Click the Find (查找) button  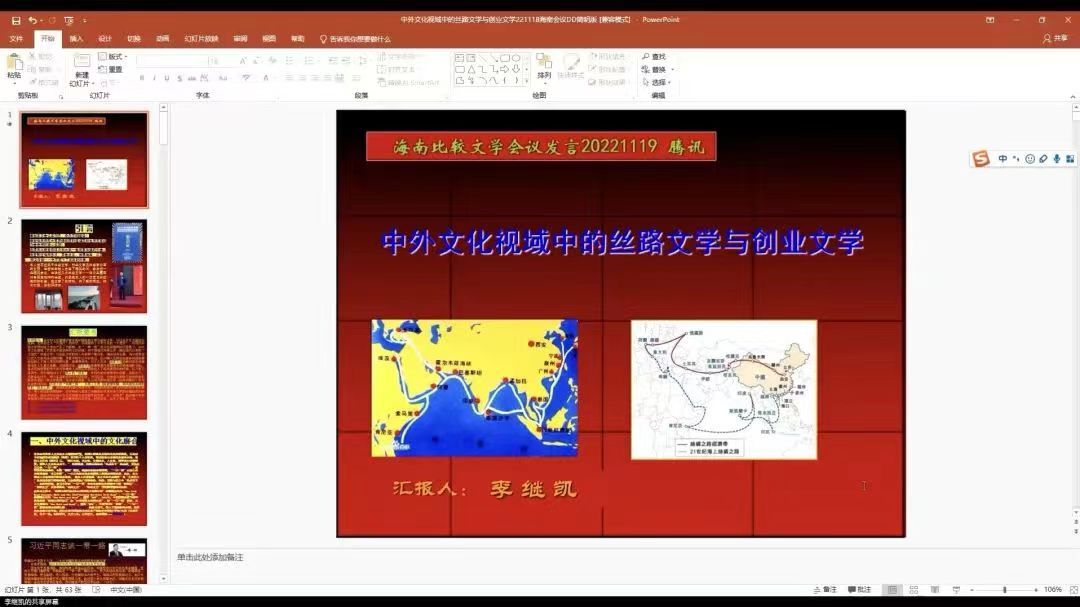point(655,57)
